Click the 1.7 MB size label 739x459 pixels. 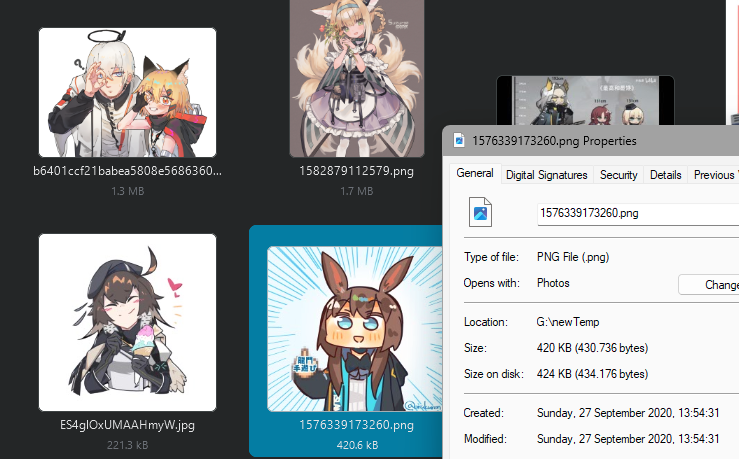356,191
